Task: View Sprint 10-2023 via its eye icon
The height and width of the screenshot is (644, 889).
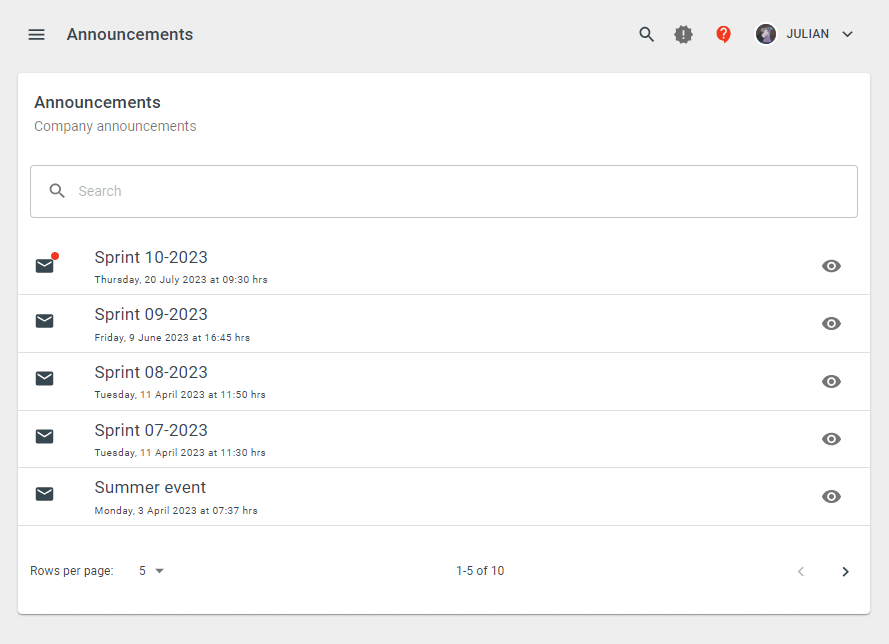Action: 831,266
